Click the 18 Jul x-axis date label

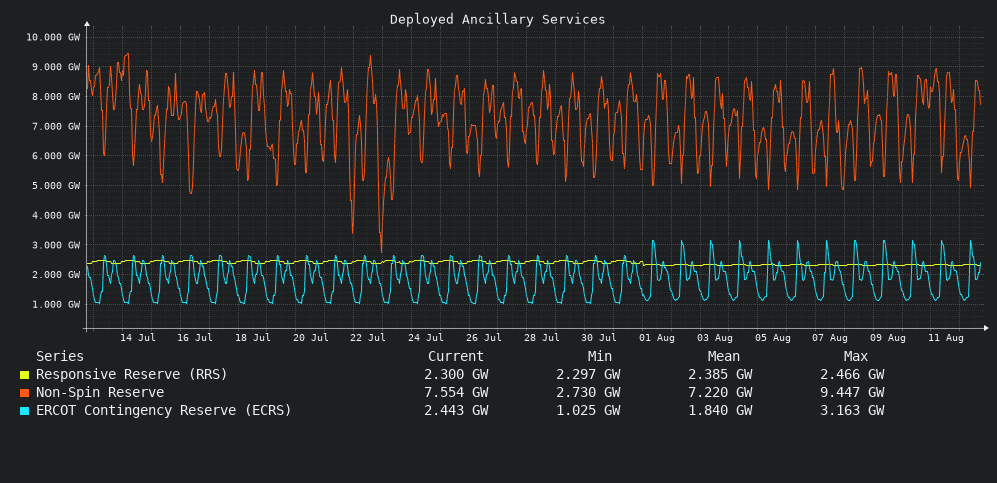click(x=252, y=338)
